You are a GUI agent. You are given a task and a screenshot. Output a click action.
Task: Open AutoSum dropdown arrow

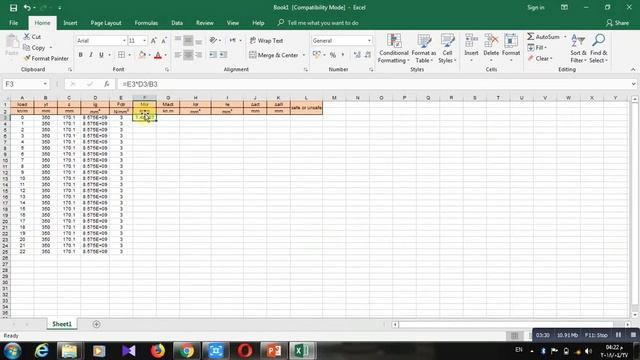[565, 37]
